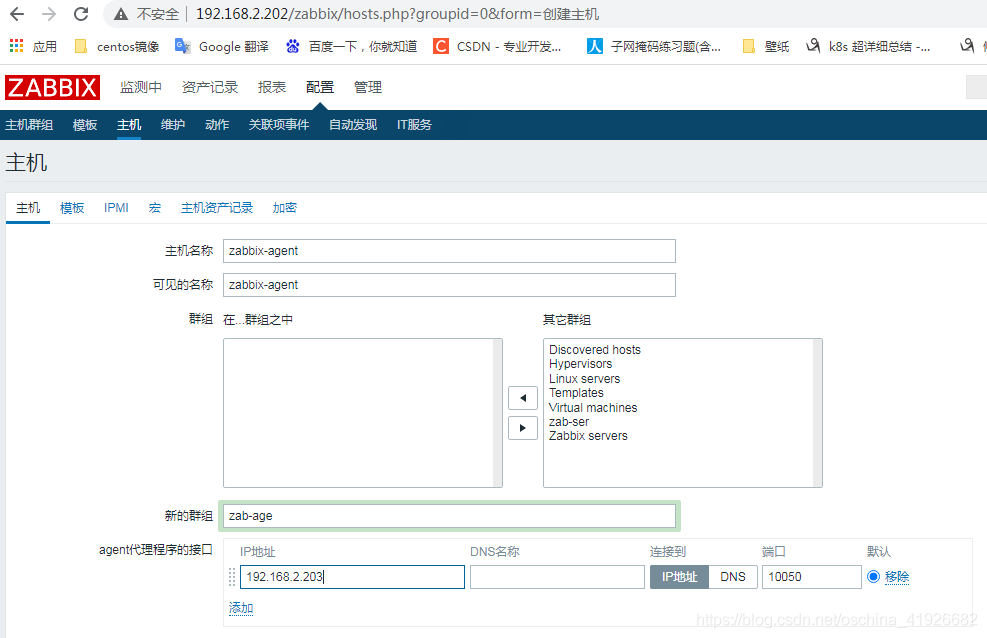987x638 pixels.
Task: Select Discovered hosts in other groups list
Action: pos(595,350)
